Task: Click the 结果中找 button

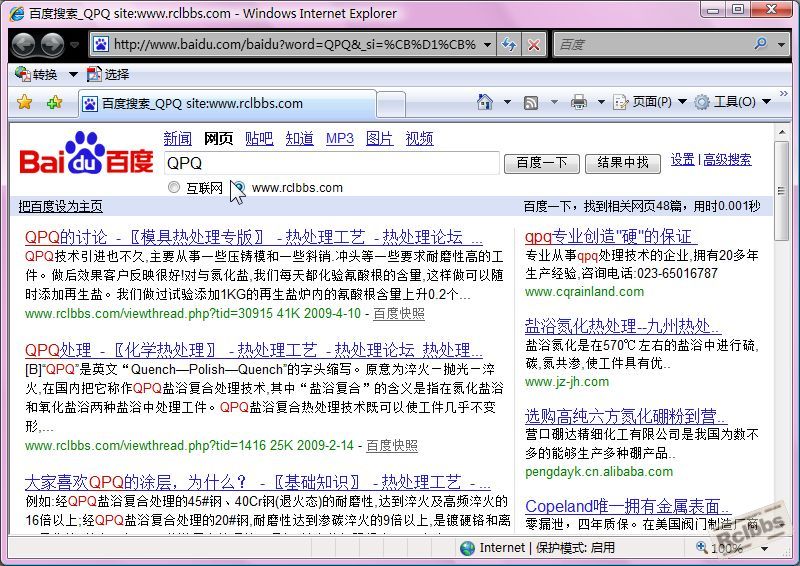Action: pos(623,163)
